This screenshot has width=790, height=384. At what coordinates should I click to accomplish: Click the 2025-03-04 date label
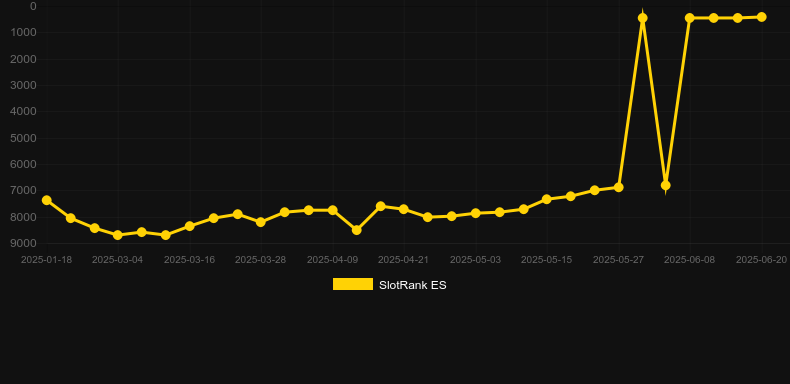coord(118,260)
